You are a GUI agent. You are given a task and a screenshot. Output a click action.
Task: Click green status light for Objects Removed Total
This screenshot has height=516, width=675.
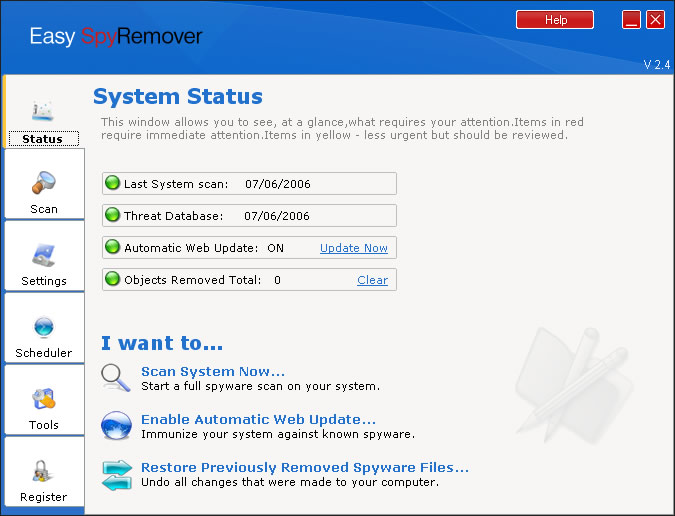pyautogui.click(x=112, y=278)
